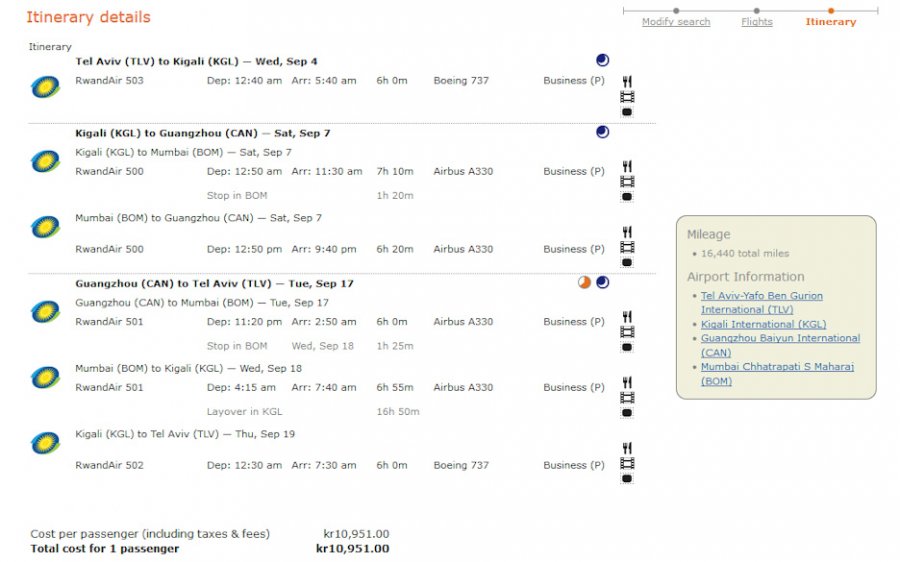This screenshot has width=900, height=562.
Task: Go back to the Modify search step
Action: 676,22
